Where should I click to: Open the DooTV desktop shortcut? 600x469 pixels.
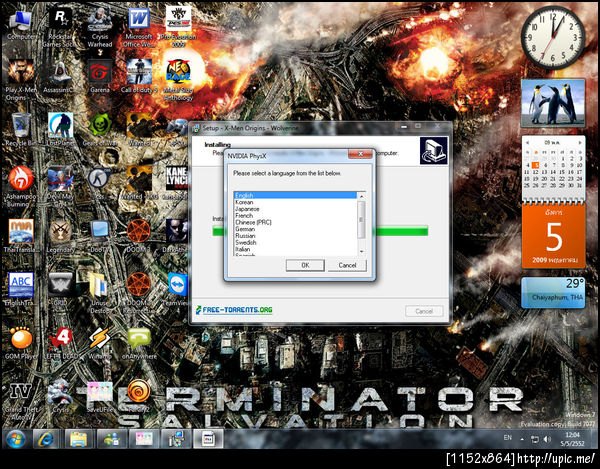click(x=100, y=236)
